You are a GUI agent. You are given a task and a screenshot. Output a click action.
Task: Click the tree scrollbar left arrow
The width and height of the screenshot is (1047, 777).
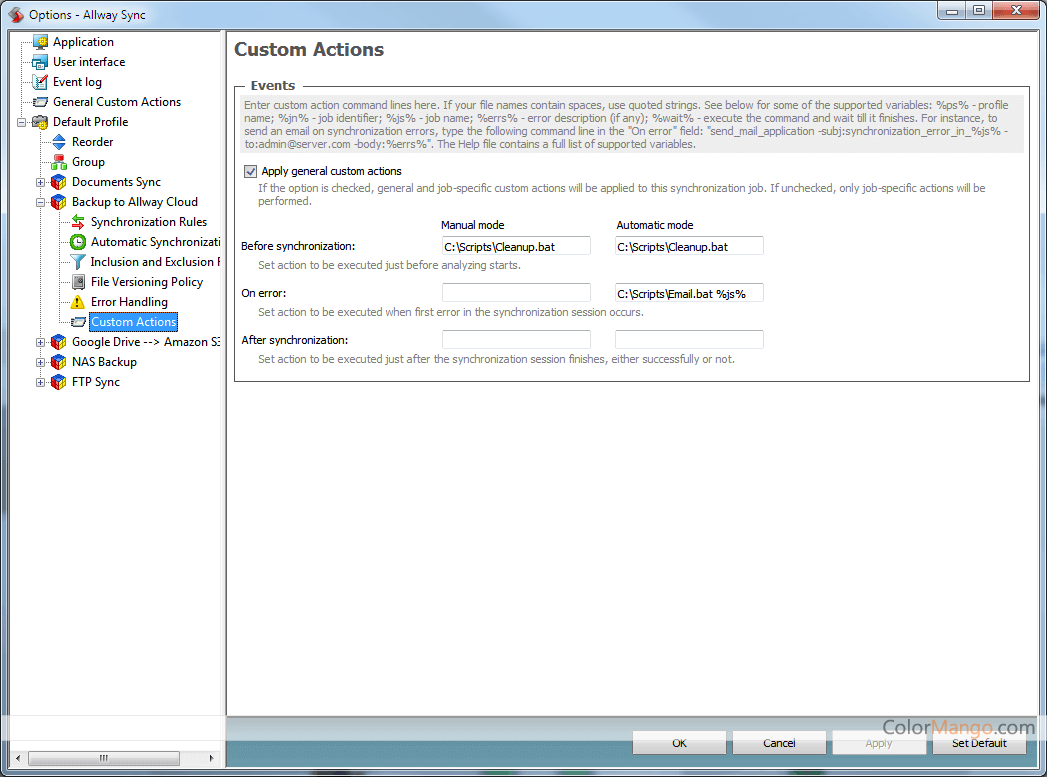(x=18, y=758)
